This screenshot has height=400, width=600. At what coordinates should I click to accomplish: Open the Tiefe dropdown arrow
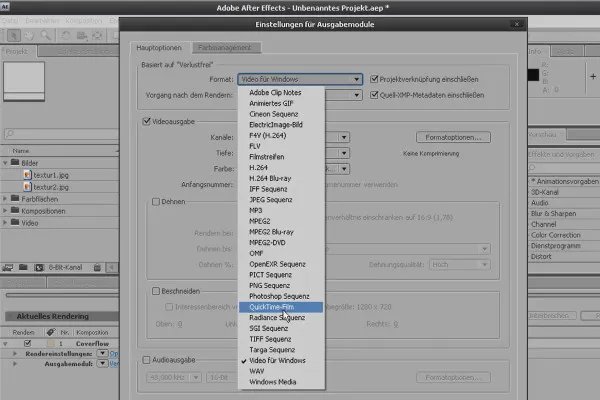point(344,153)
